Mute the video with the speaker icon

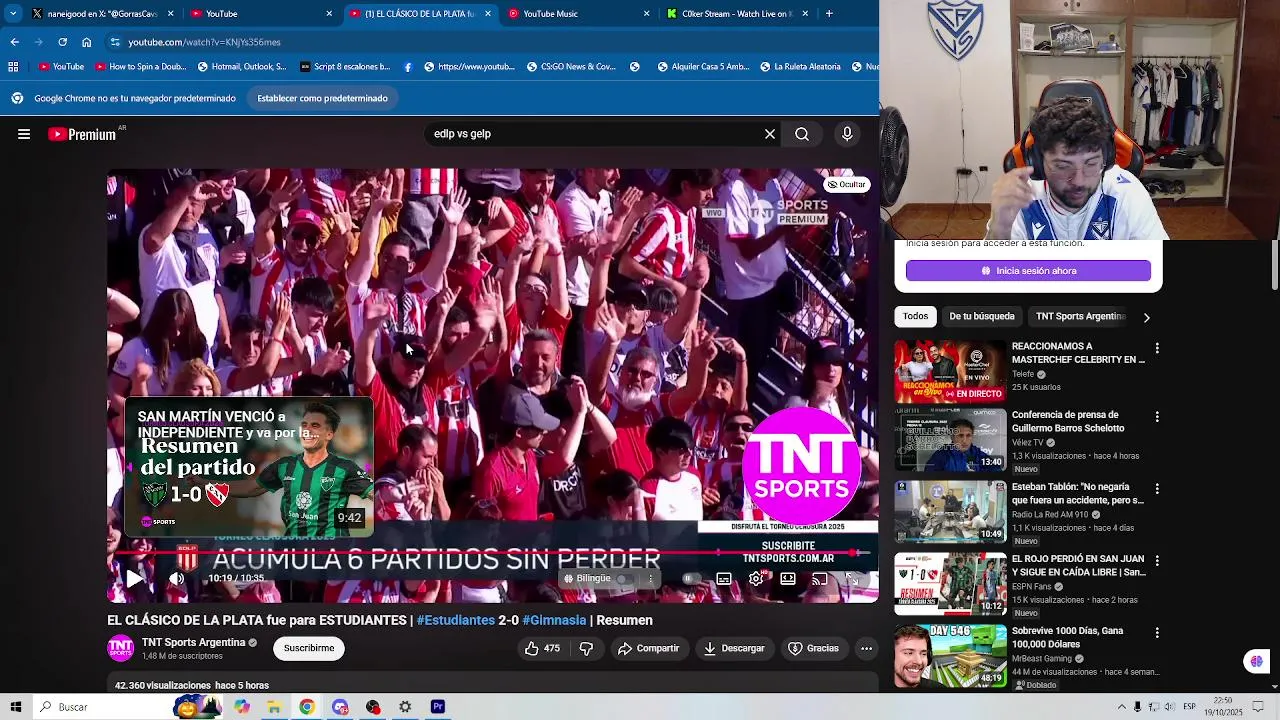pyautogui.click(x=177, y=578)
